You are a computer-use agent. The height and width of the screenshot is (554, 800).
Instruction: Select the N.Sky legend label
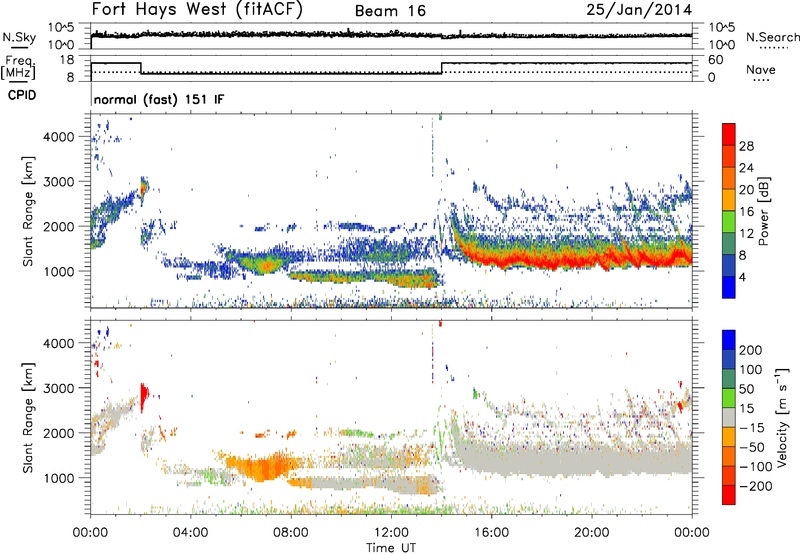19,37
